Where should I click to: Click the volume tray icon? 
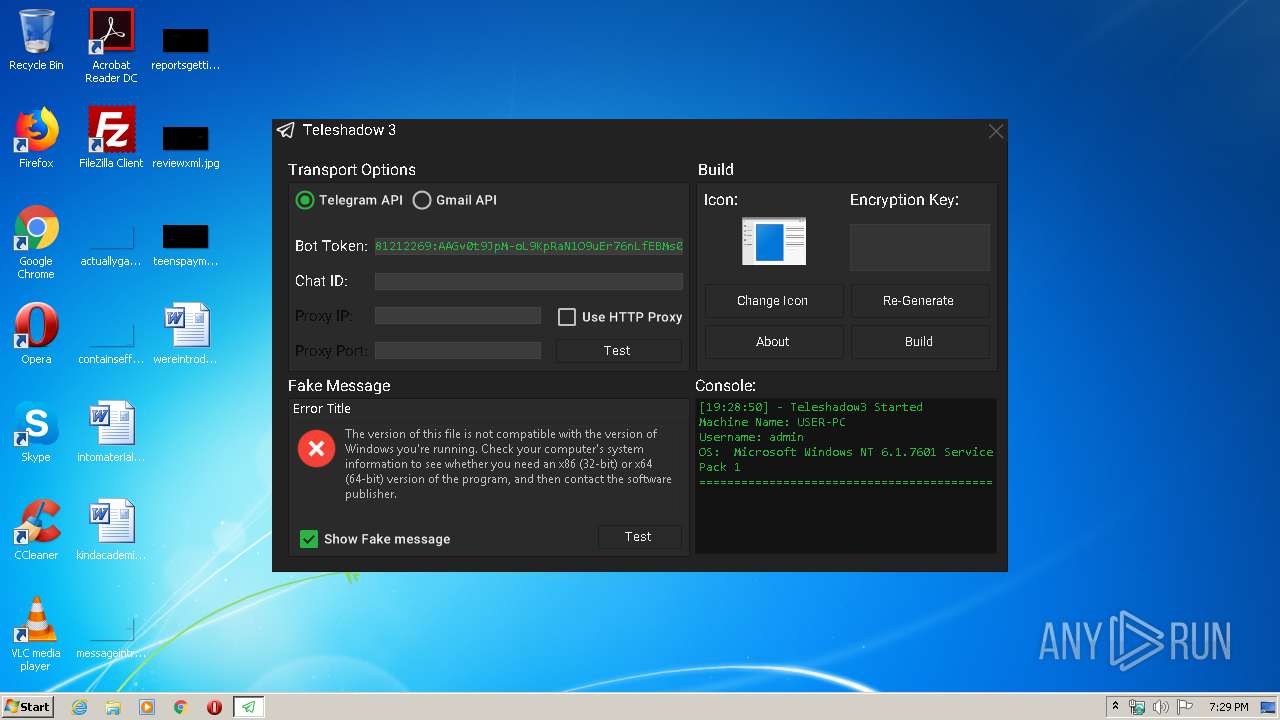point(1161,707)
